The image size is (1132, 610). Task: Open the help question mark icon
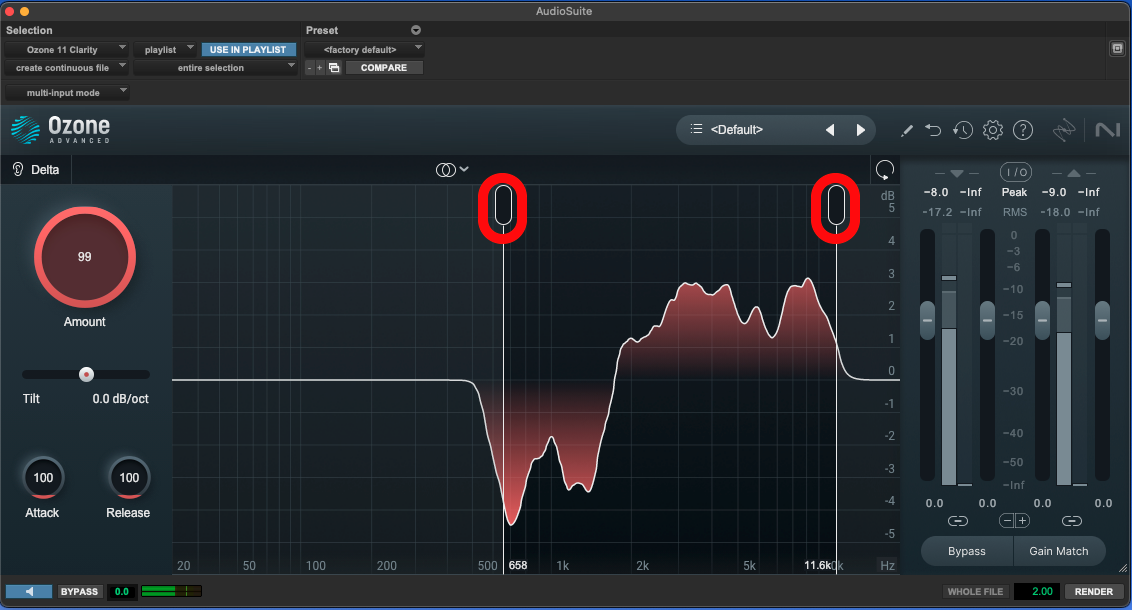(1023, 130)
